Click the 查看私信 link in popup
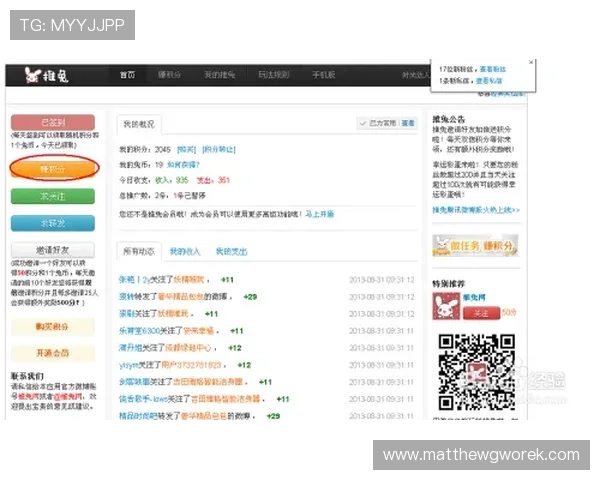This screenshot has height=480, width=600. [x=489, y=81]
